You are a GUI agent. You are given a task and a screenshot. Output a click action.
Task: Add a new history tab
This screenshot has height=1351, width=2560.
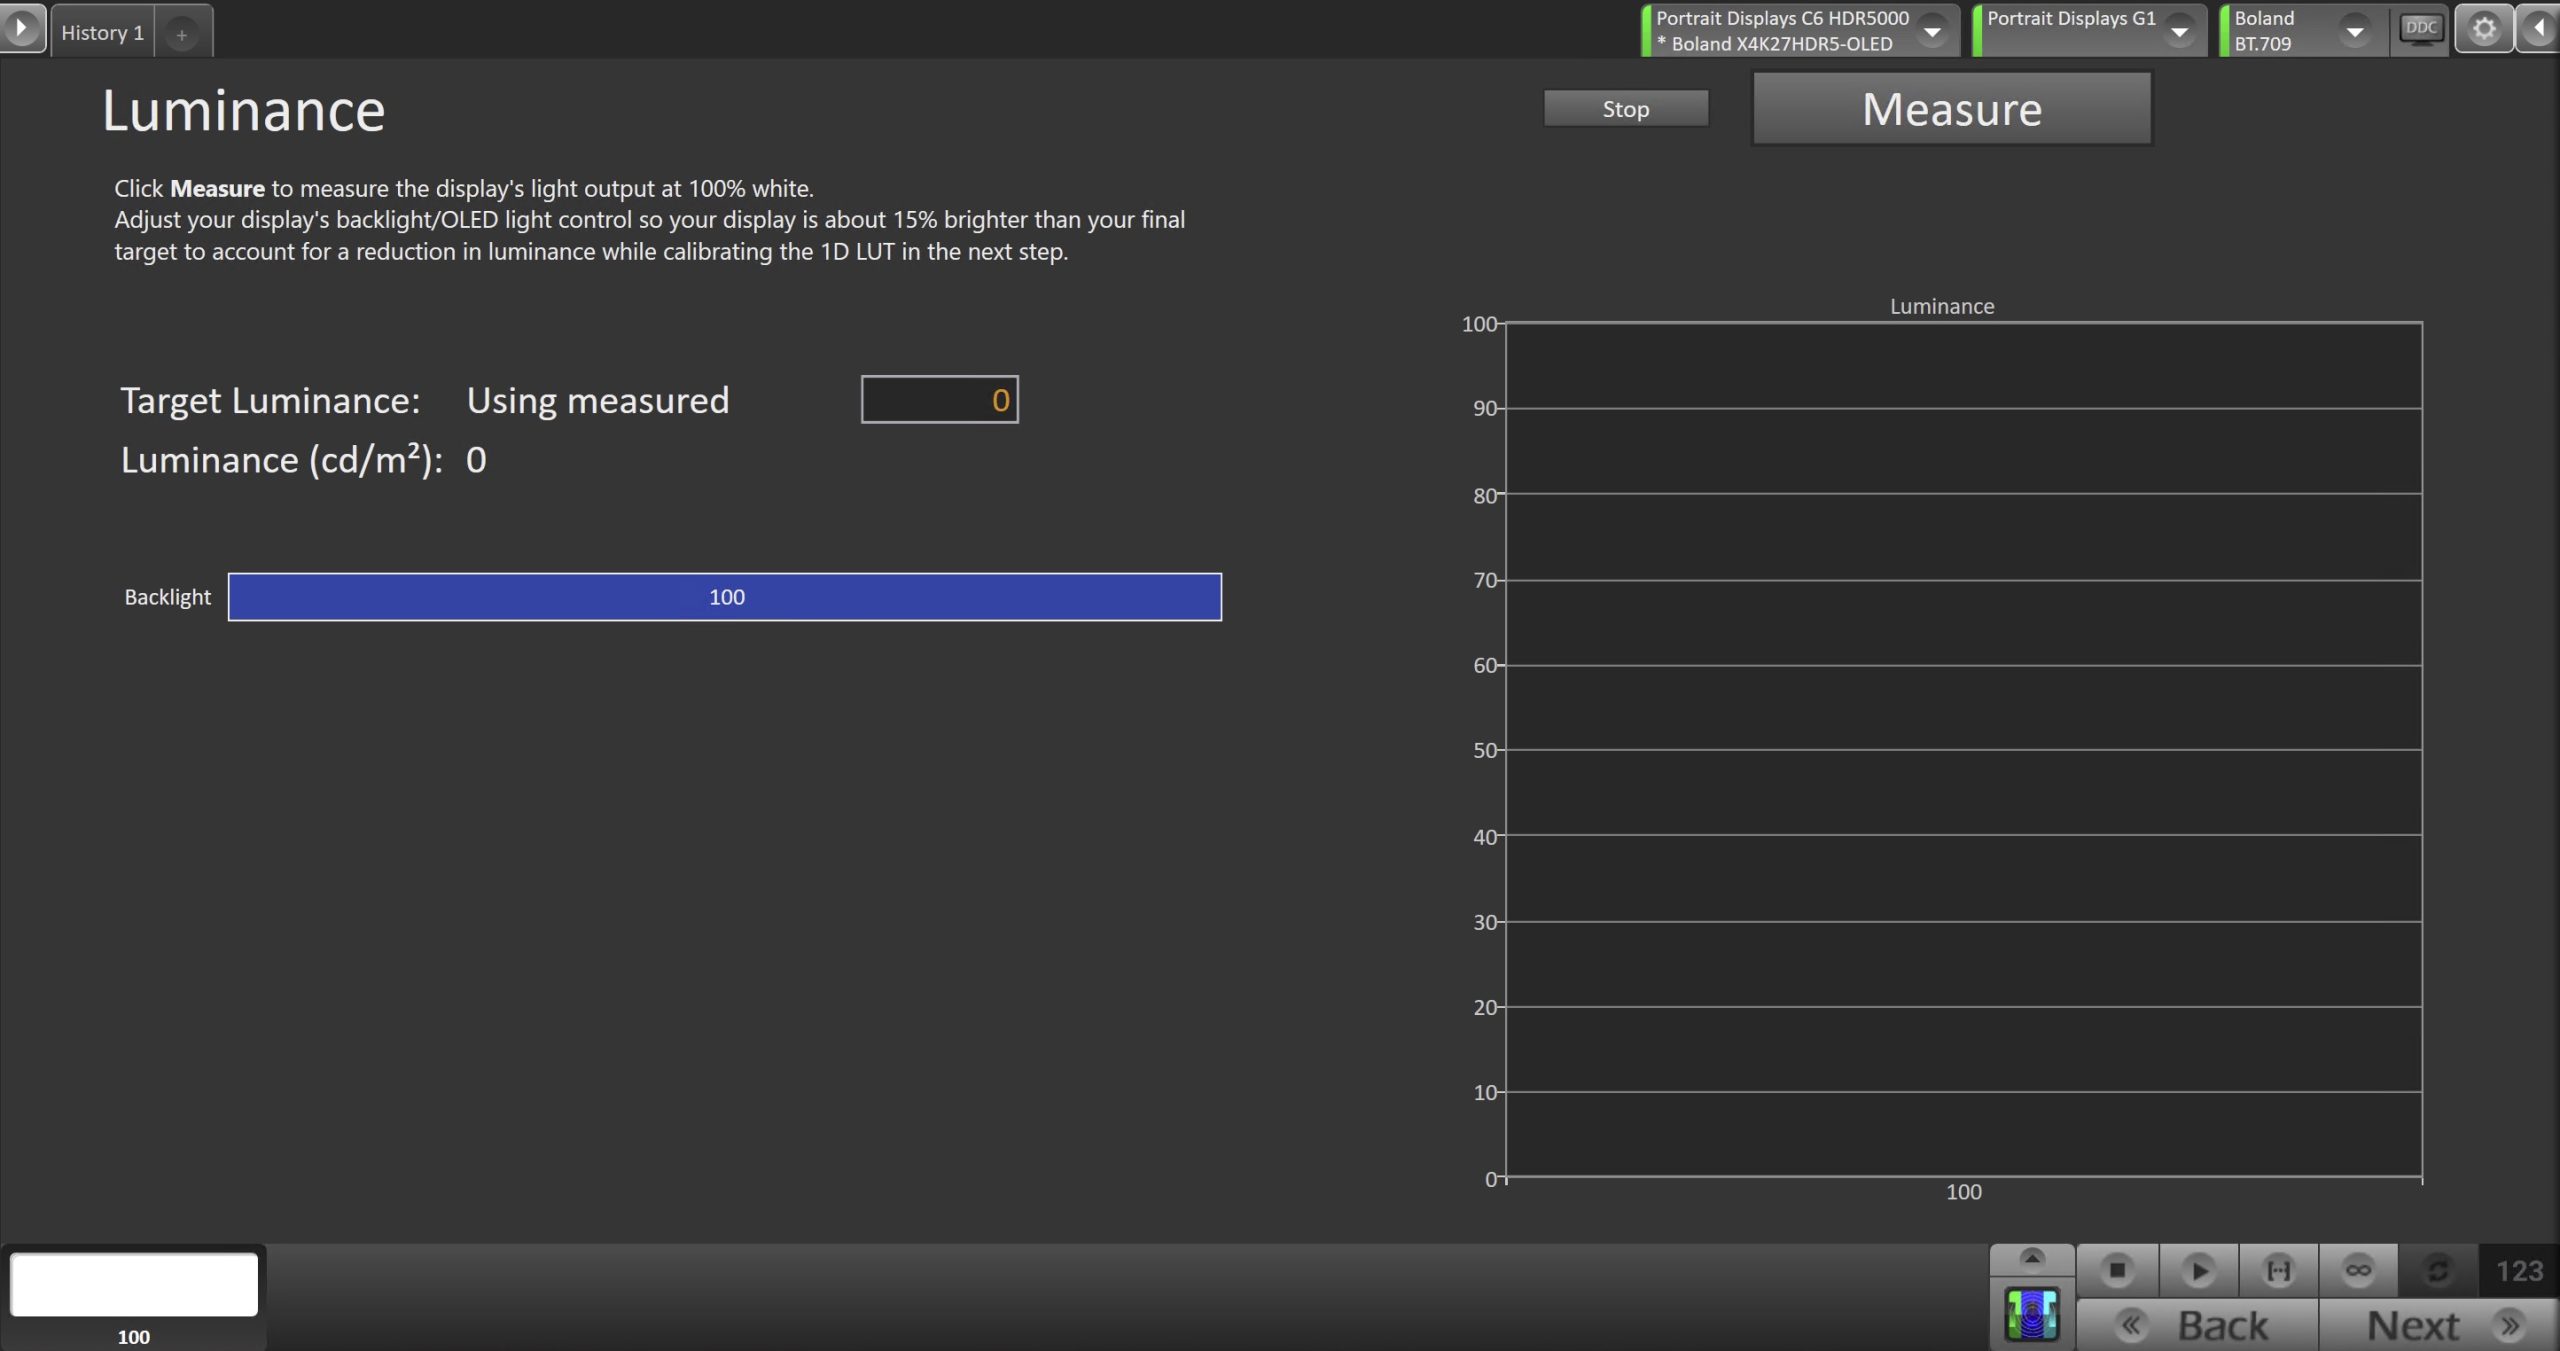(x=182, y=35)
